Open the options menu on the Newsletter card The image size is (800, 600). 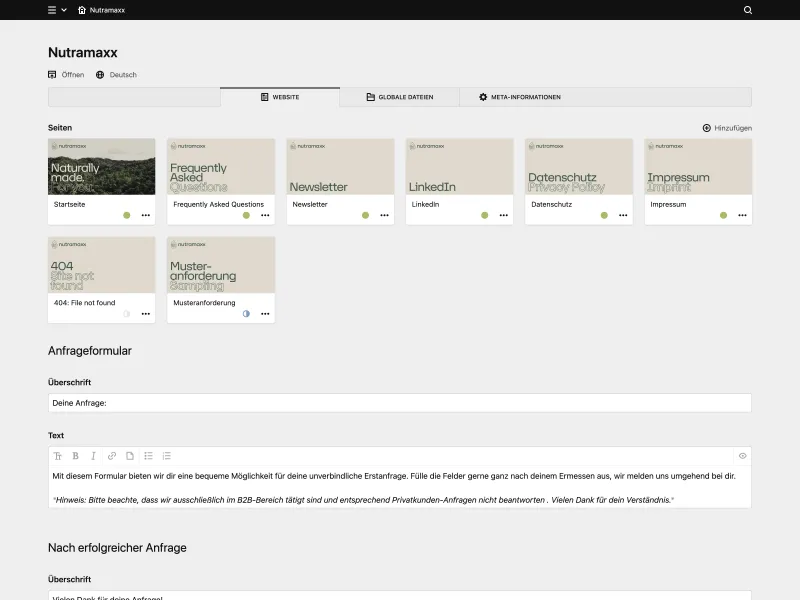[x=384, y=214]
